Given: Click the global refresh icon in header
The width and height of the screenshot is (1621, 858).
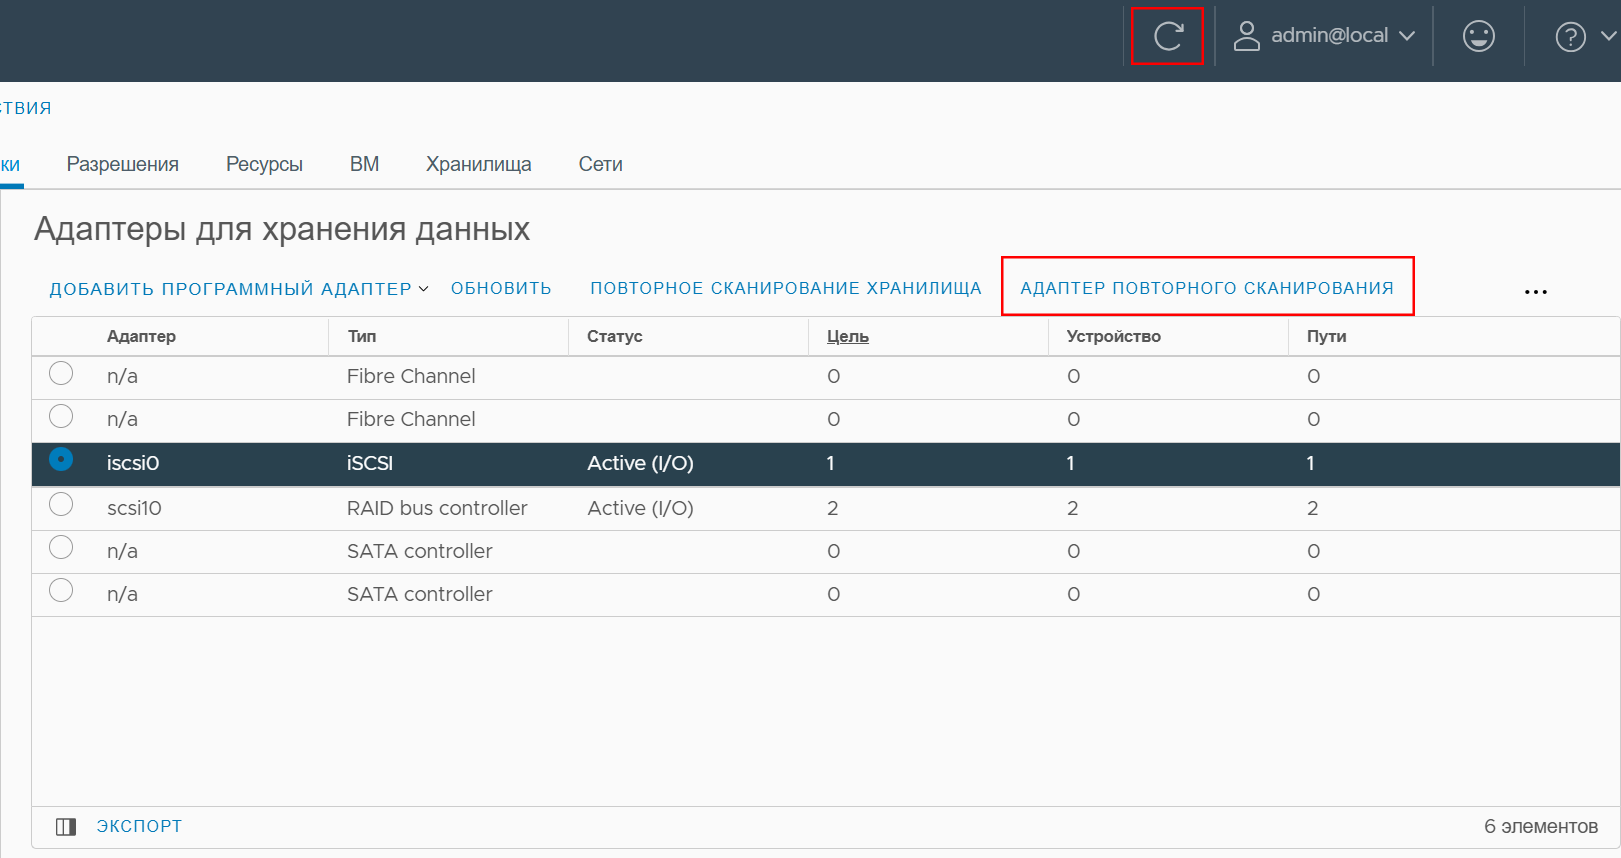Looking at the screenshot, I should (1167, 37).
